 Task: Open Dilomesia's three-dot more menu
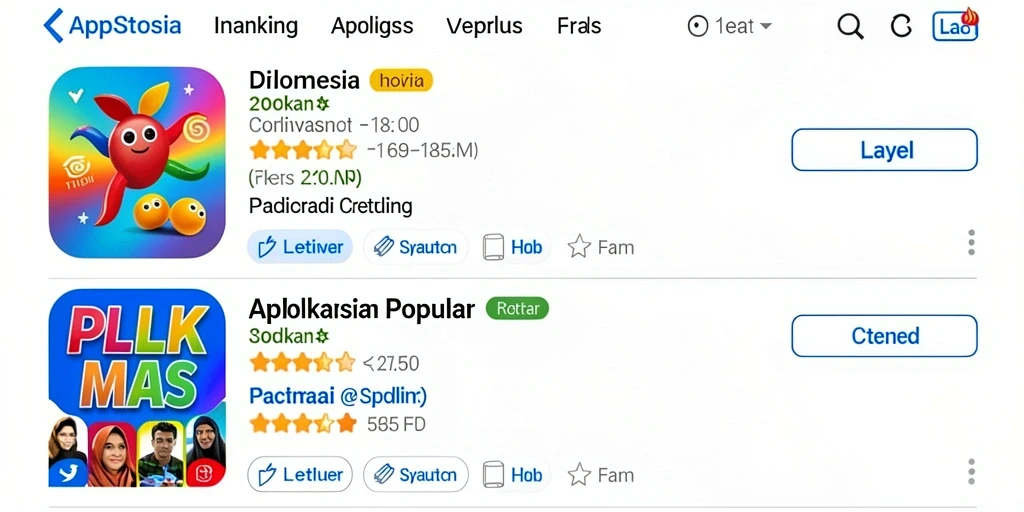pos(971,242)
